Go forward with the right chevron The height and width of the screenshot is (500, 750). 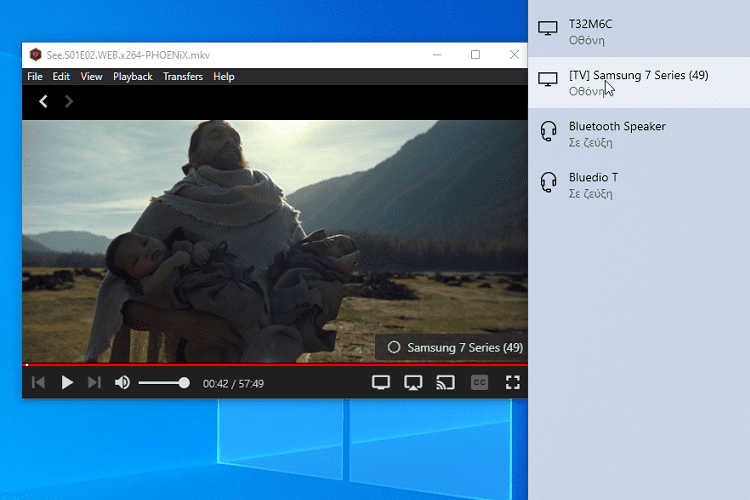[x=69, y=101]
